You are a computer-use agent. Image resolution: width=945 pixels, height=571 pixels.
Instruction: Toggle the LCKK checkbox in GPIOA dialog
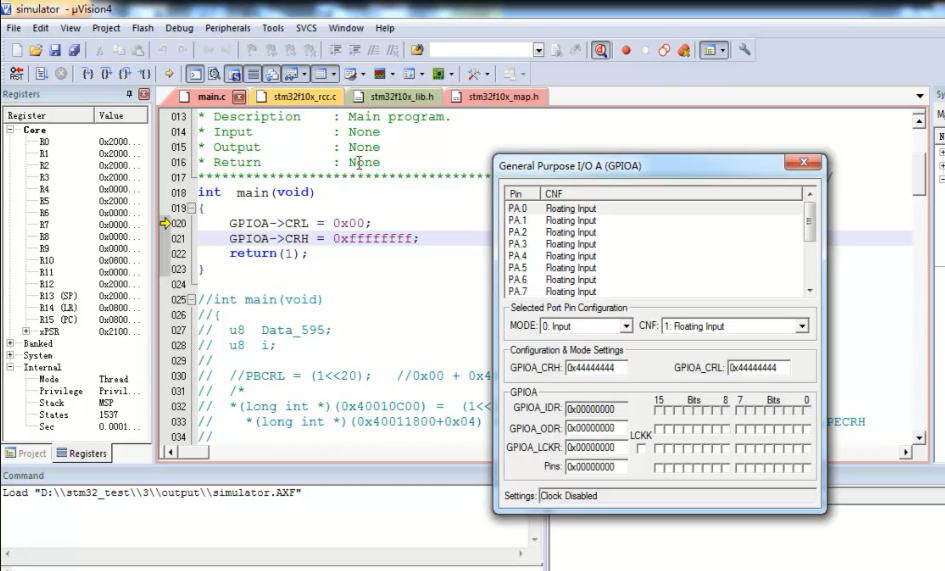(x=641, y=448)
